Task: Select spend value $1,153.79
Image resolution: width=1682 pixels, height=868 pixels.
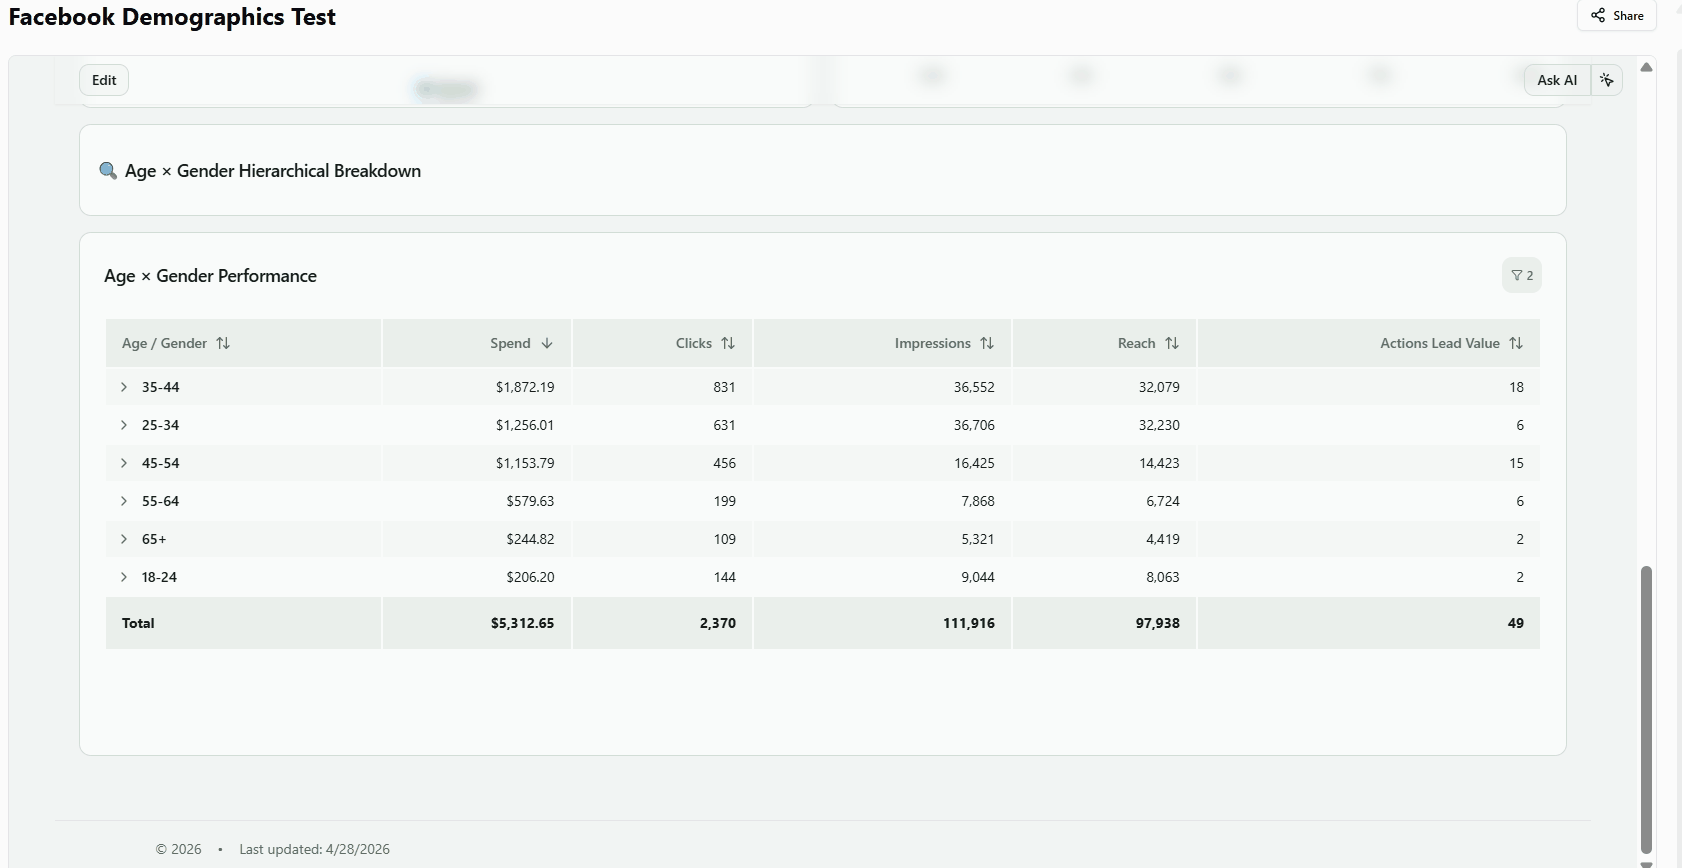Action: click(x=525, y=463)
